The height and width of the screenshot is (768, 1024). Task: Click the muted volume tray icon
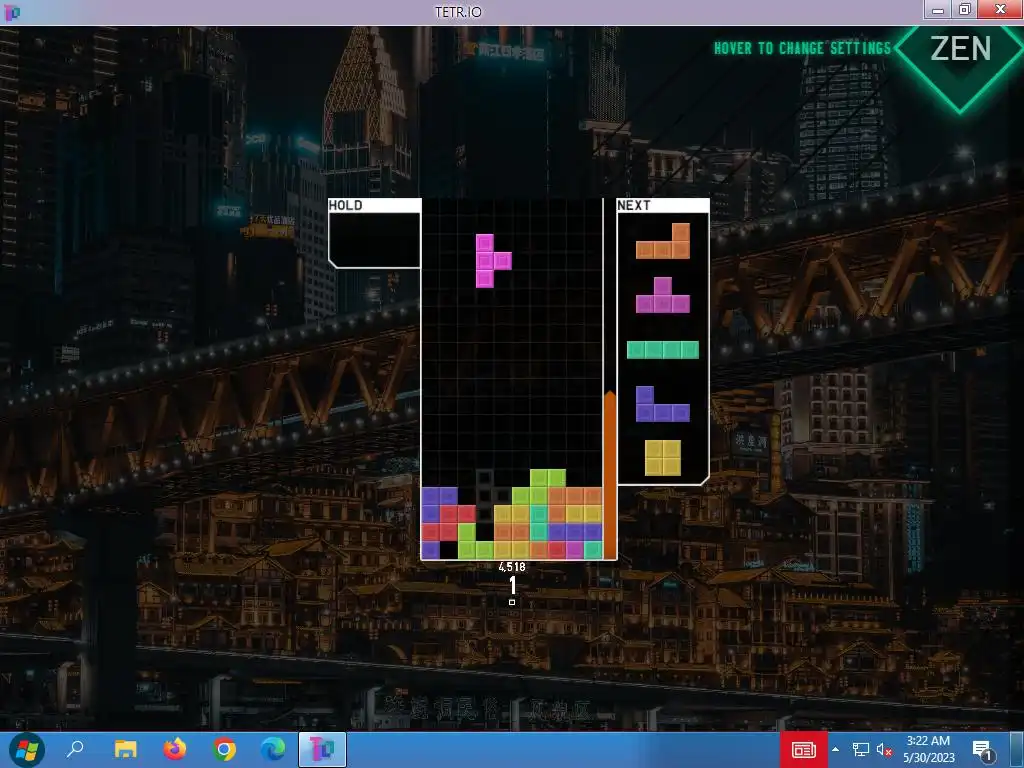[x=884, y=750]
